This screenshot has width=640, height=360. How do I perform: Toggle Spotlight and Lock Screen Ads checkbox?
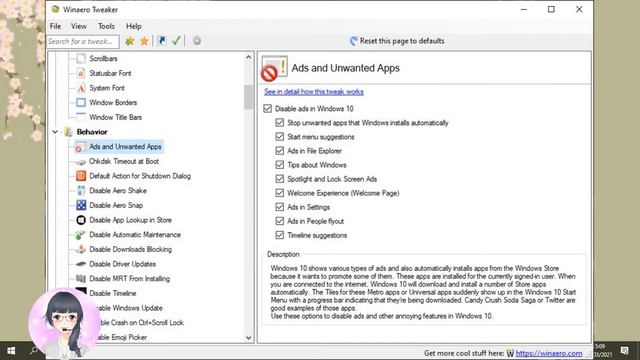280,179
